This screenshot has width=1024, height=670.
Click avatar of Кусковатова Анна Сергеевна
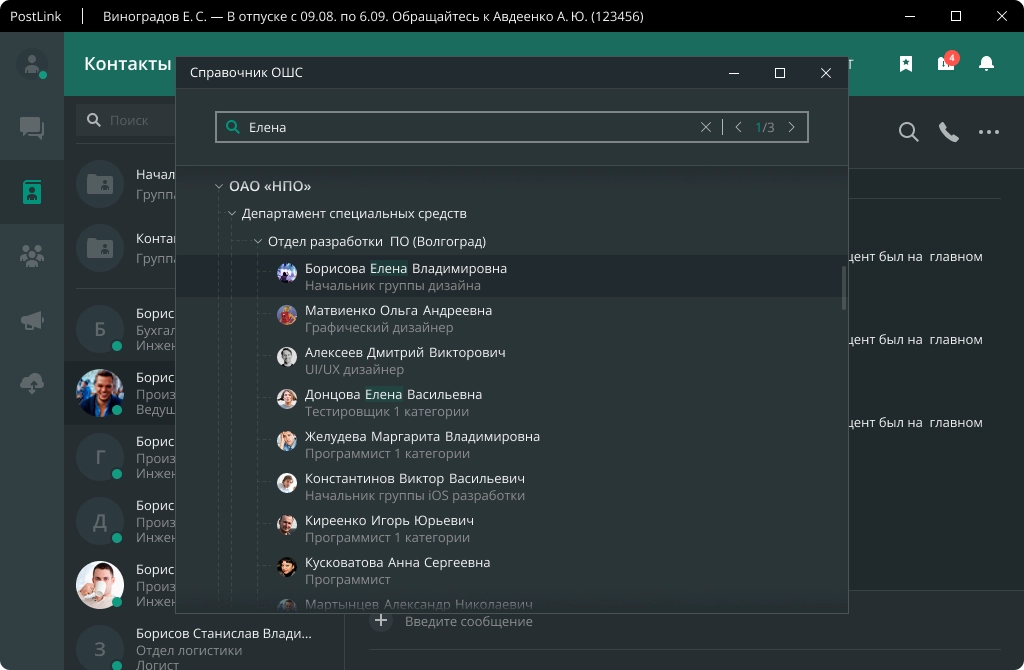(287, 567)
